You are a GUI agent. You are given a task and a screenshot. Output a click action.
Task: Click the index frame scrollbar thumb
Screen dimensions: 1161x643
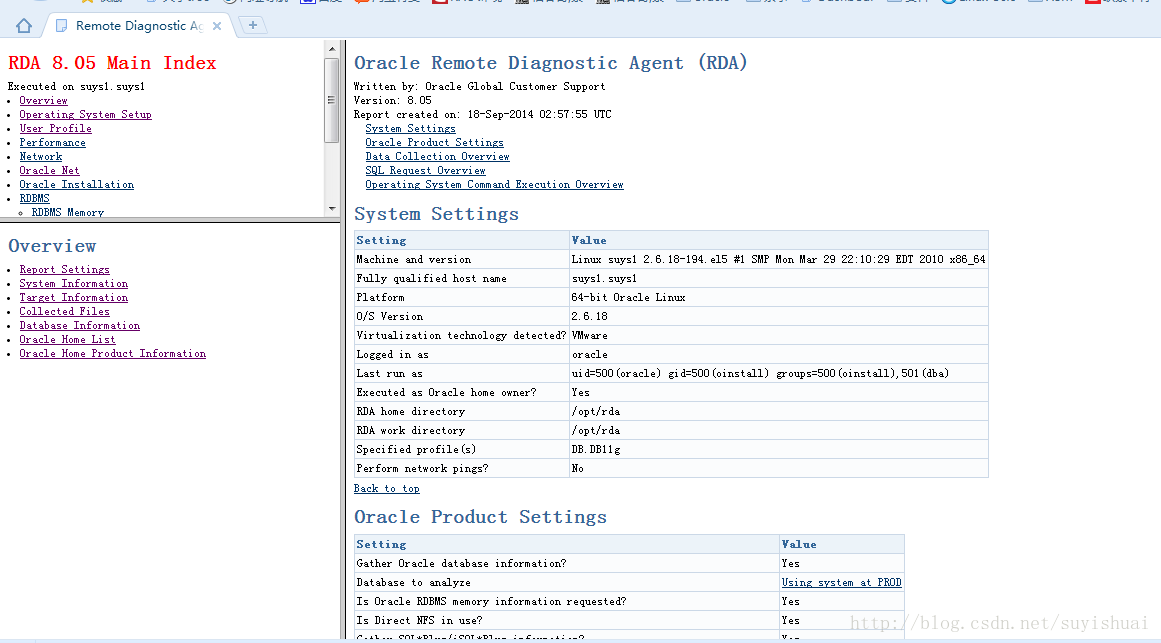332,100
